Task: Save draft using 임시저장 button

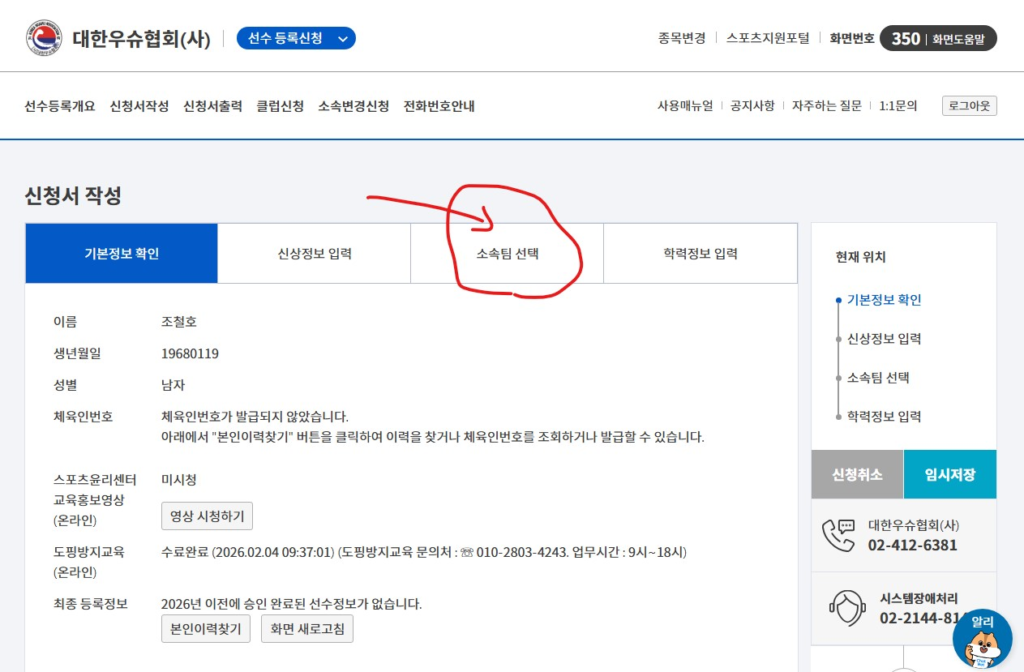Action: [949, 475]
